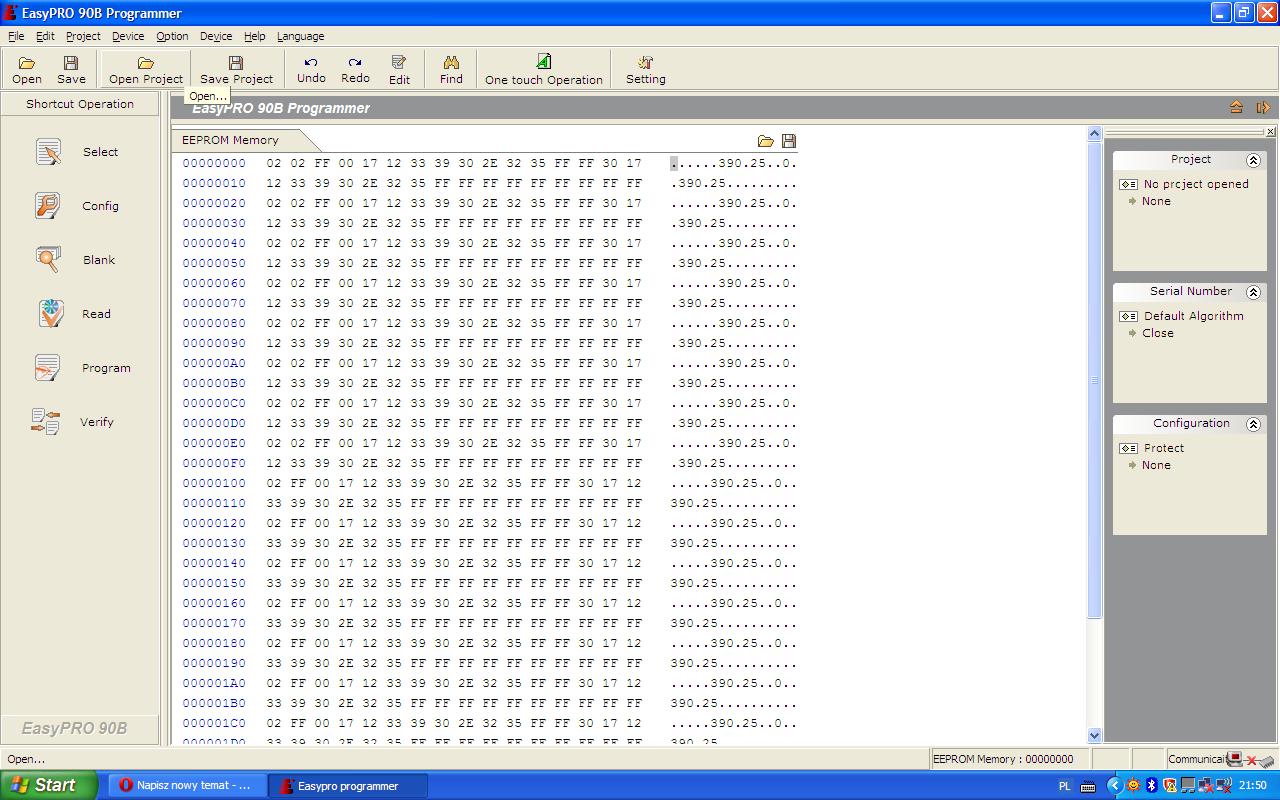Run the Blank check shortcut

78,260
